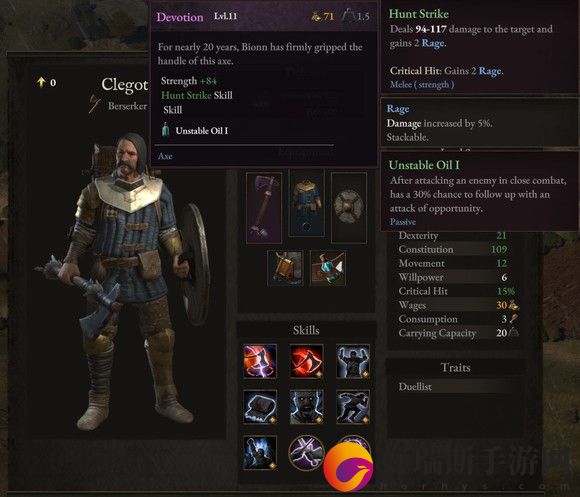Click the Carrying Capacity stat row

pos(458,333)
